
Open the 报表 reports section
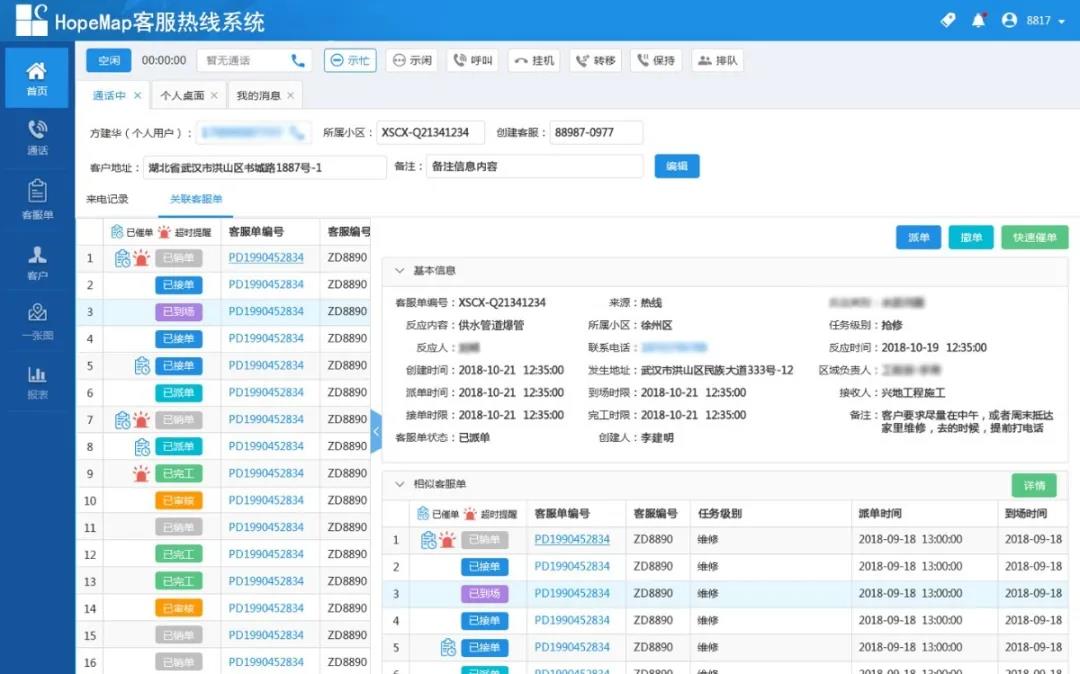click(37, 382)
